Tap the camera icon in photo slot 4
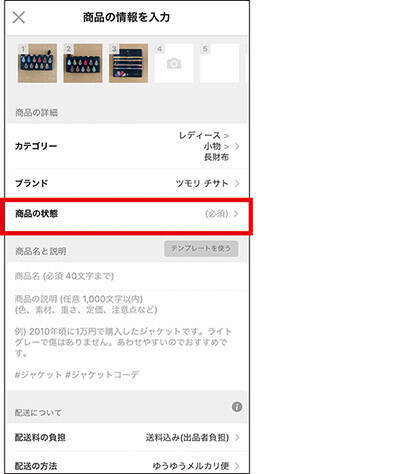The height and width of the screenshot is (474, 400). pyautogui.click(x=174, y=63)
